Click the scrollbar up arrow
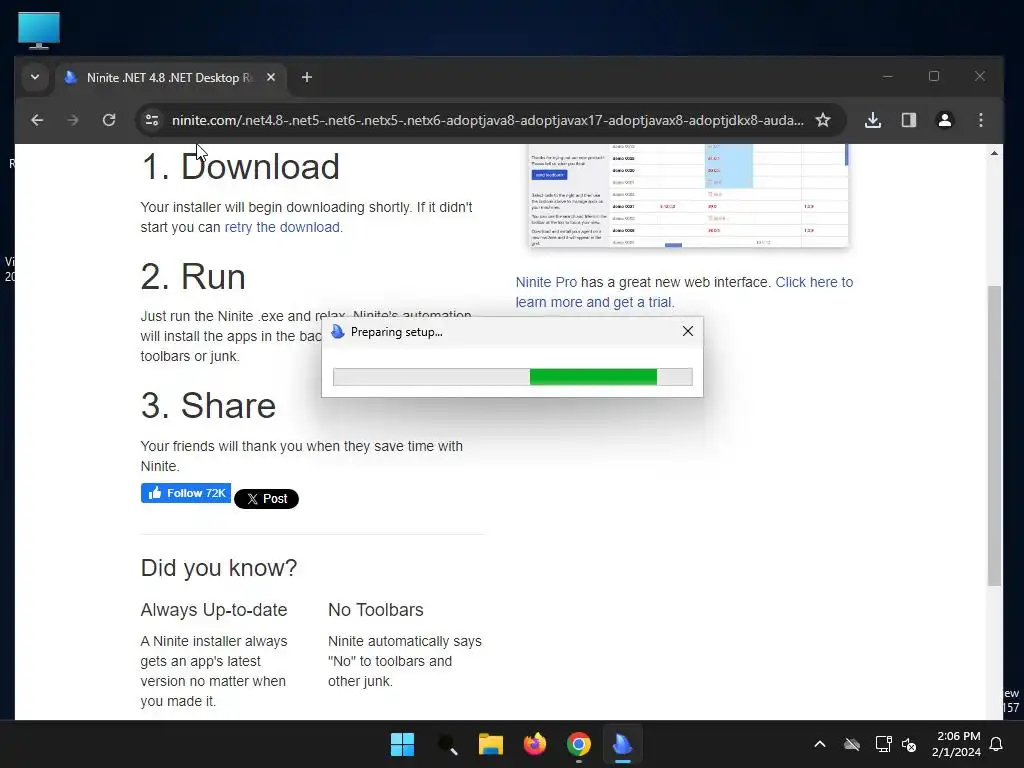The height and width of the screenshot is (768, 1024). 994,153
